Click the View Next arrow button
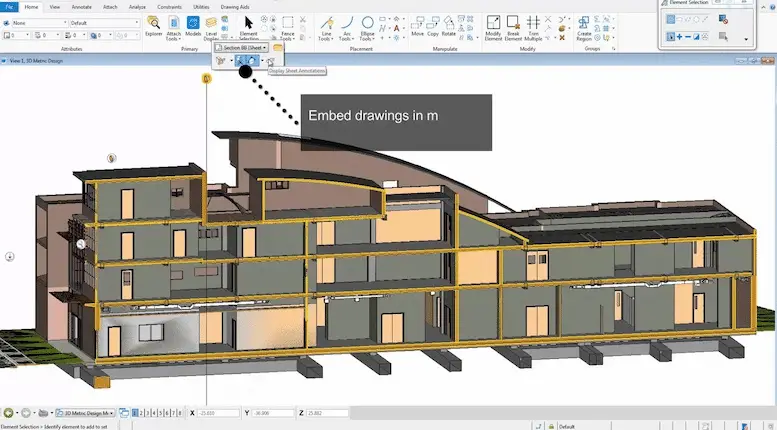The width and height of the screenshot is (777, 430). 26,413
